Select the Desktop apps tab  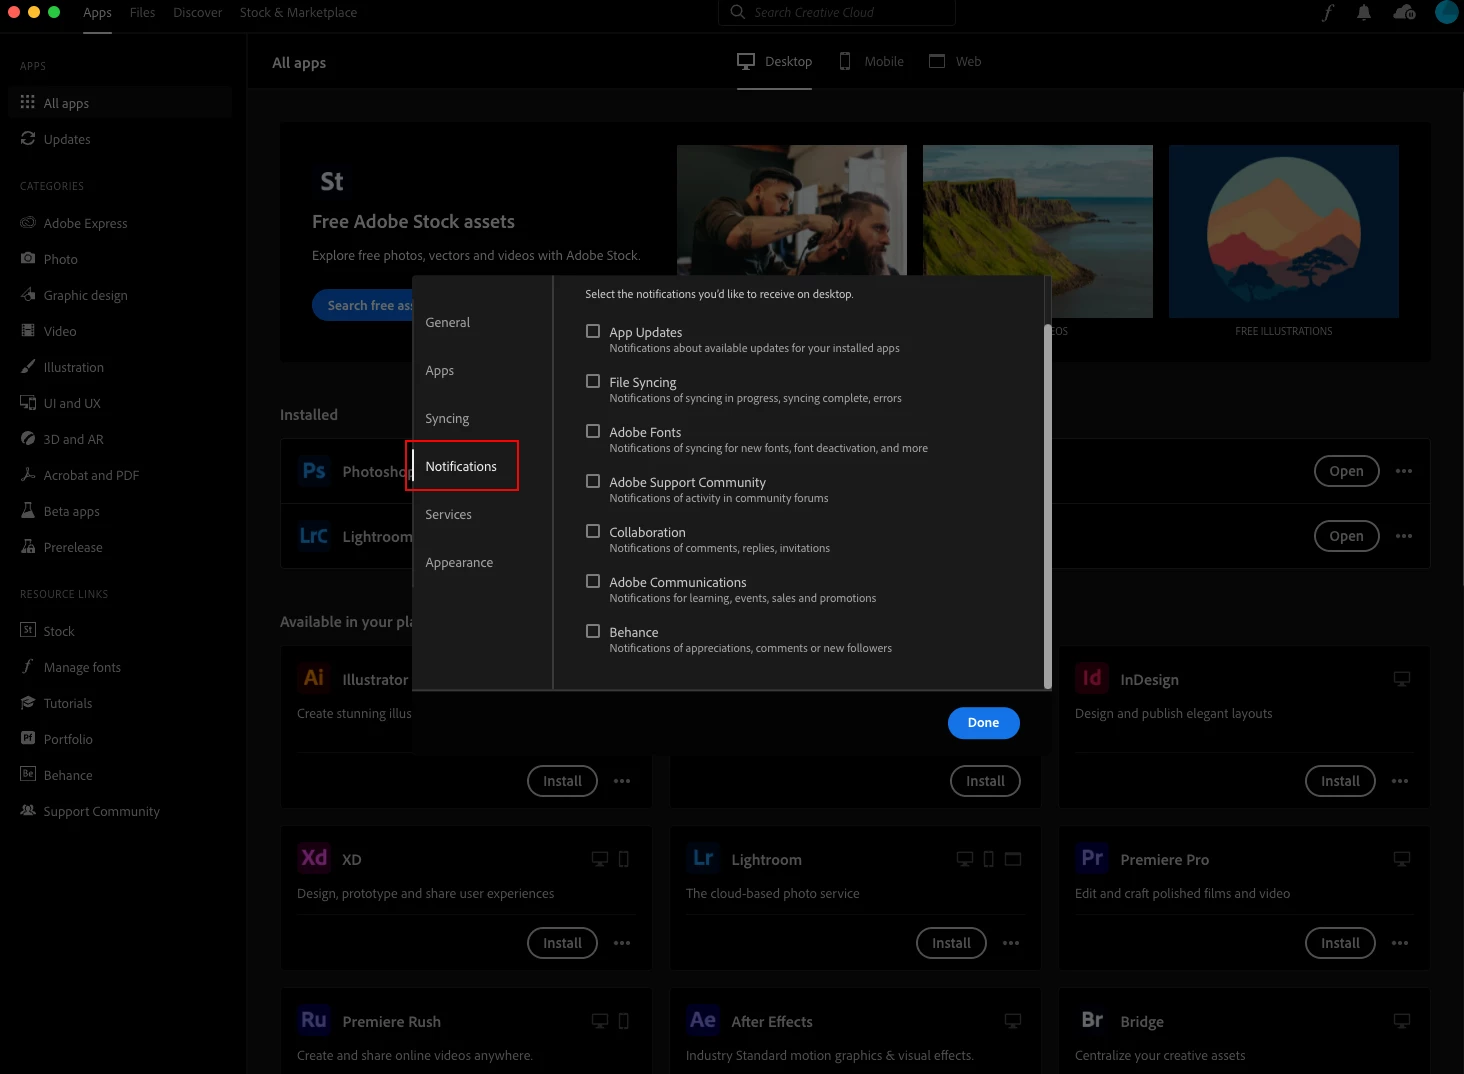[775, 61]
